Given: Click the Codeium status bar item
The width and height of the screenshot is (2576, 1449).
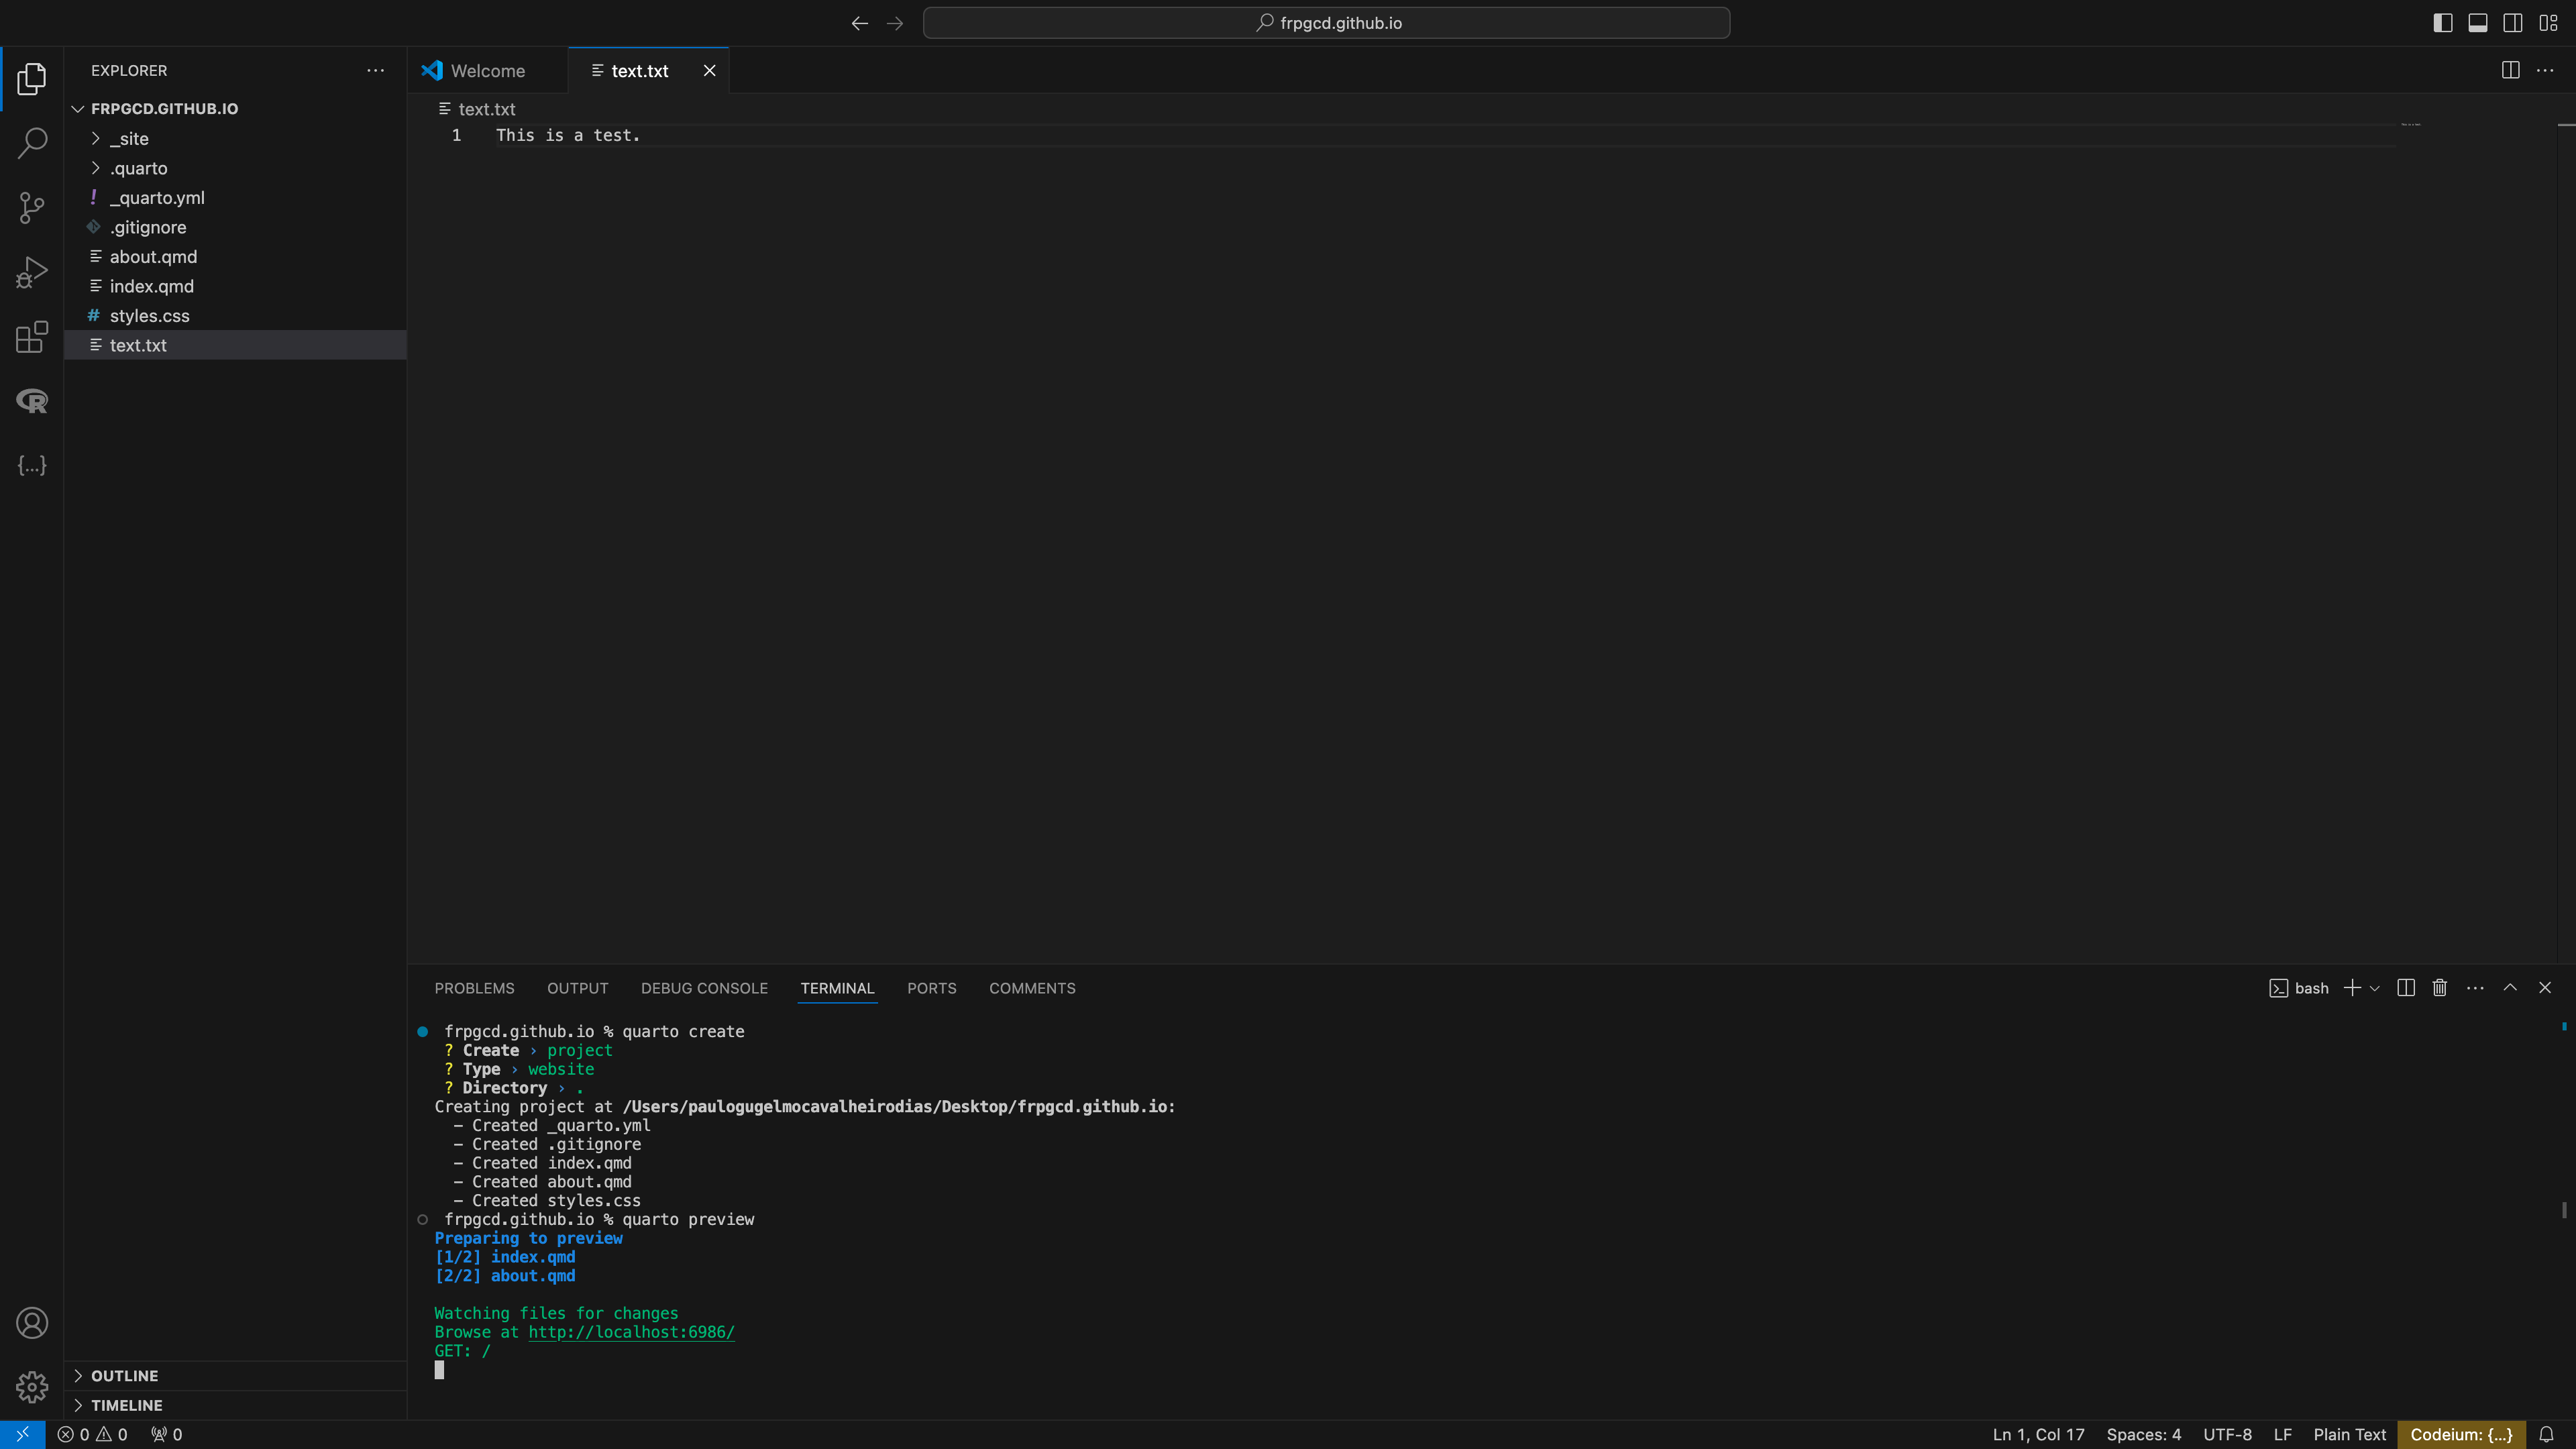Looking at the screenshot, I should [x=2461, y=1434].
